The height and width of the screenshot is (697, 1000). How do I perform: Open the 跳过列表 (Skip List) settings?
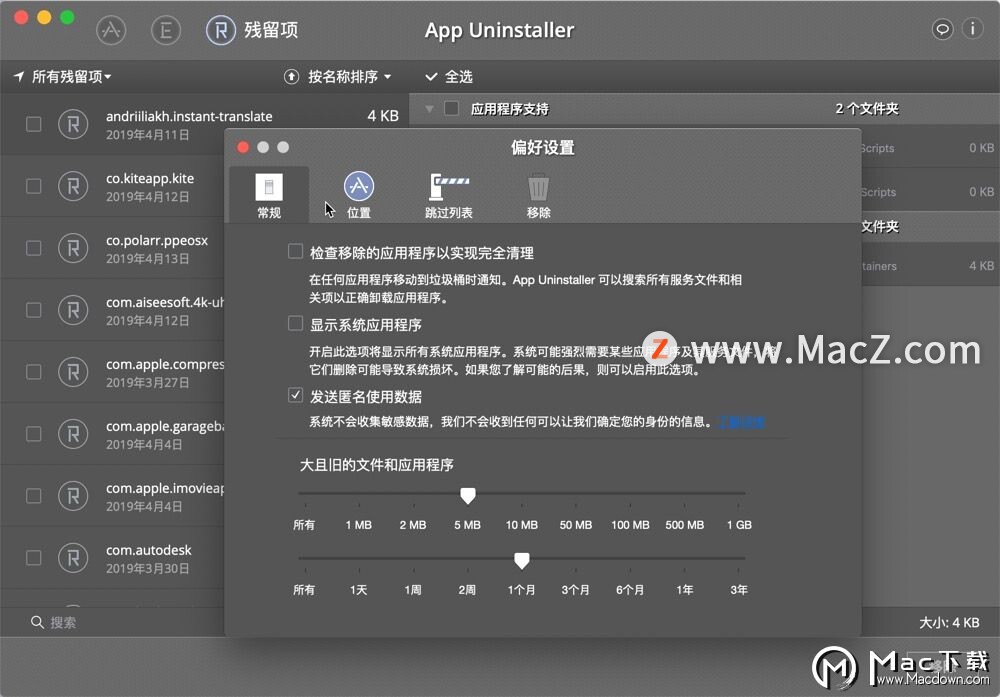point(448,195)
